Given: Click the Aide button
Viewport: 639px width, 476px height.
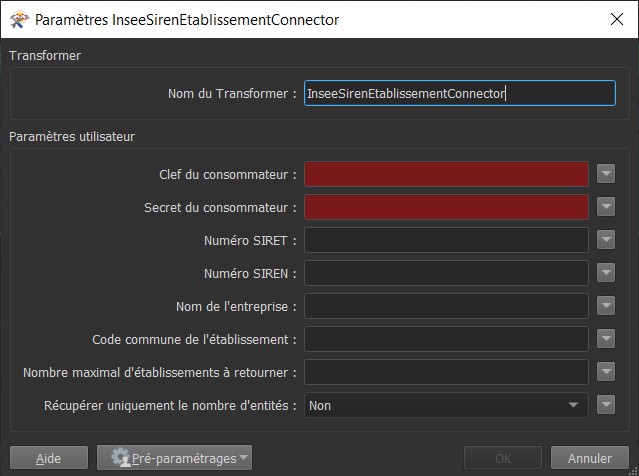Looking at the screenshot, I should tap(48, 458).
